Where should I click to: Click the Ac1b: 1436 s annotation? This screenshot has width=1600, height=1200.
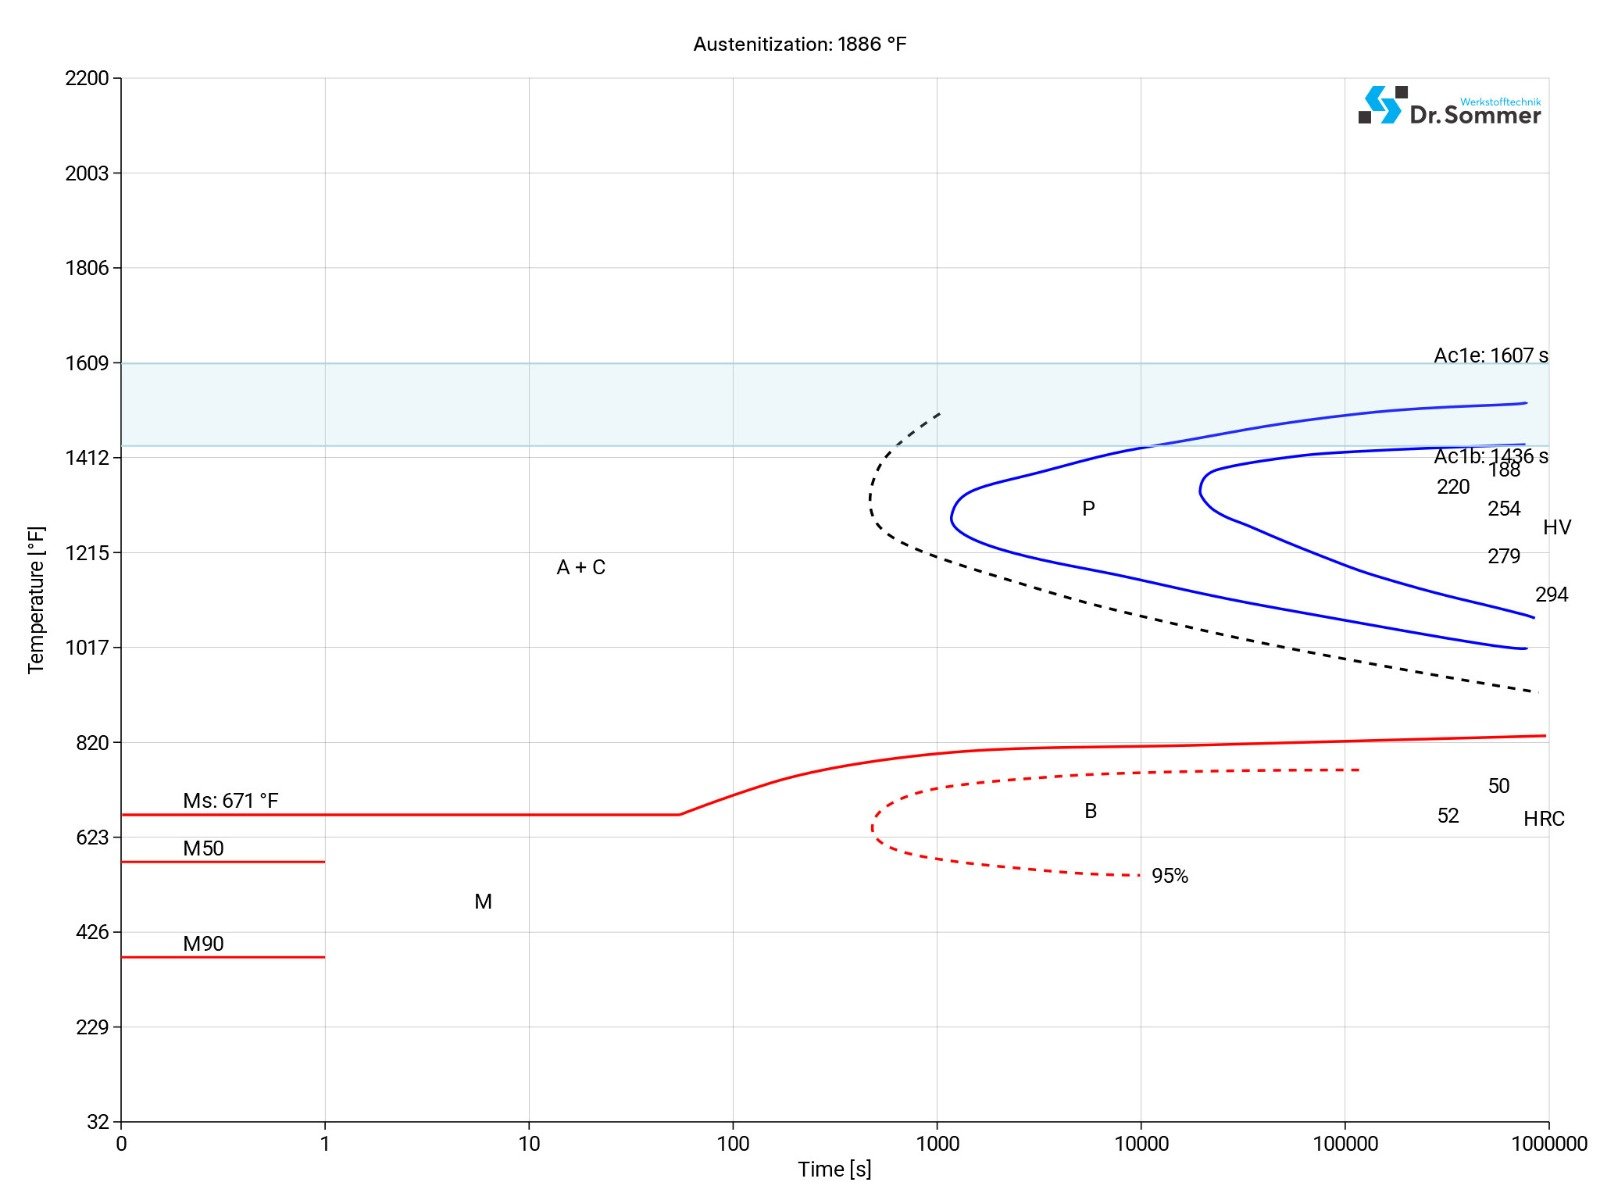(1490, 456)
